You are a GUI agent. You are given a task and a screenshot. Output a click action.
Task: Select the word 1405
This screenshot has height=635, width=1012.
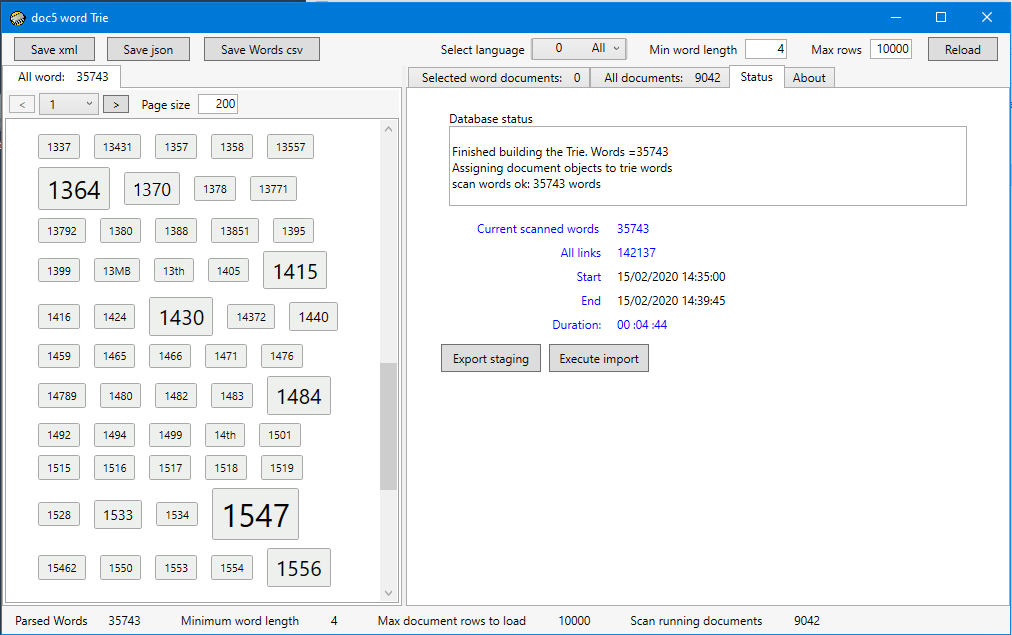(x=228, y=271)
